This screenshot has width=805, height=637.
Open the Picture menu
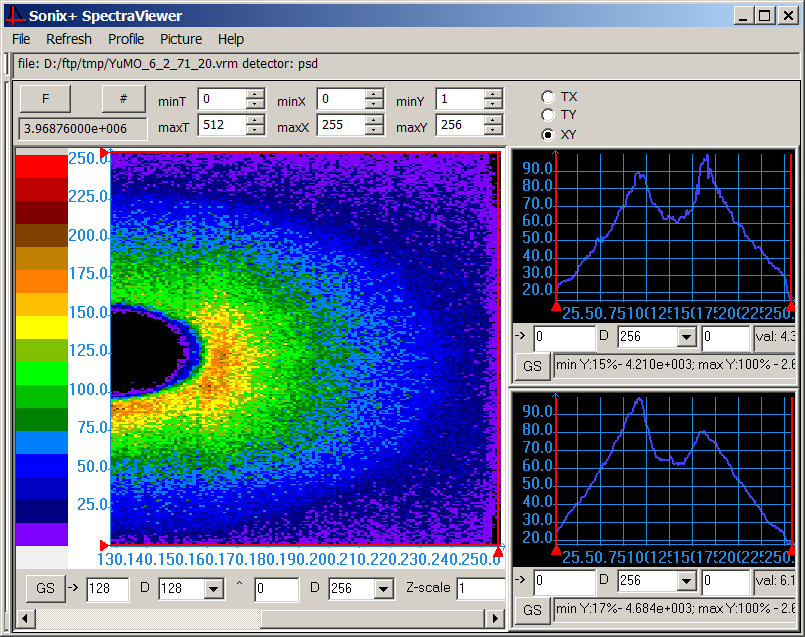pyautogui.click(x=181, y=39)
